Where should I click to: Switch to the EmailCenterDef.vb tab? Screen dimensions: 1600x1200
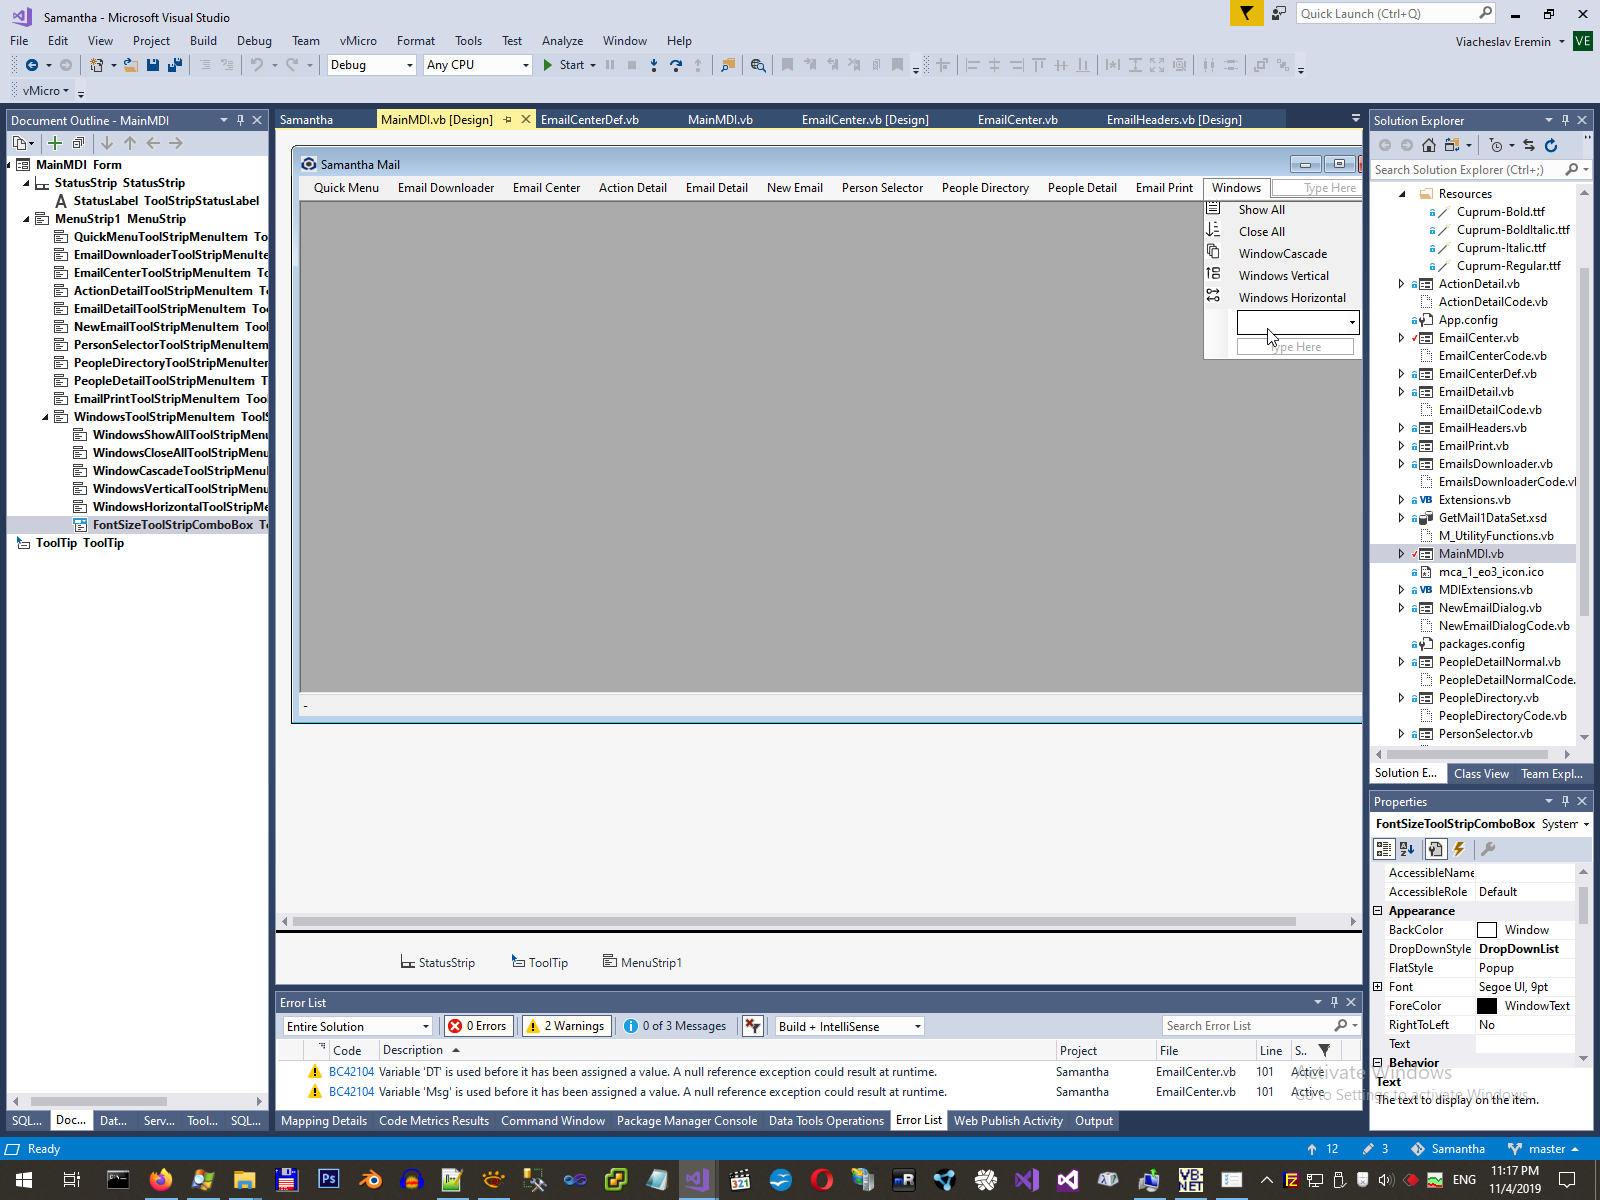(x=590, y=120)
